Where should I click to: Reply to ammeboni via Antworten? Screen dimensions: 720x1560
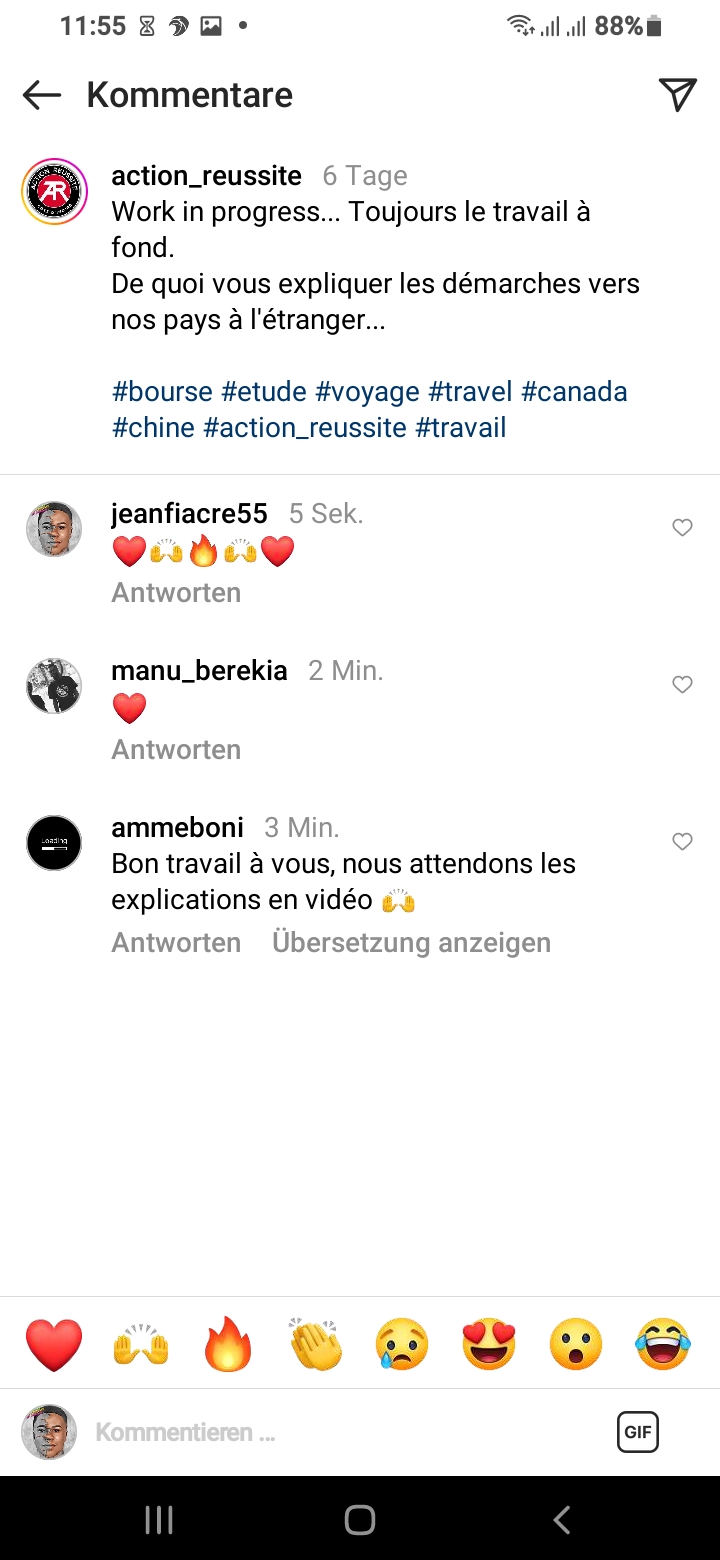[176, 943]
